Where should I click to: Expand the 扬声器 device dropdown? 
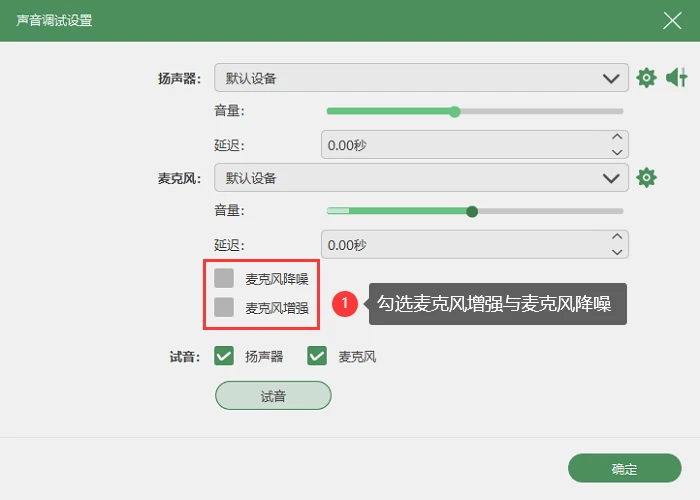tap(421, 78)
